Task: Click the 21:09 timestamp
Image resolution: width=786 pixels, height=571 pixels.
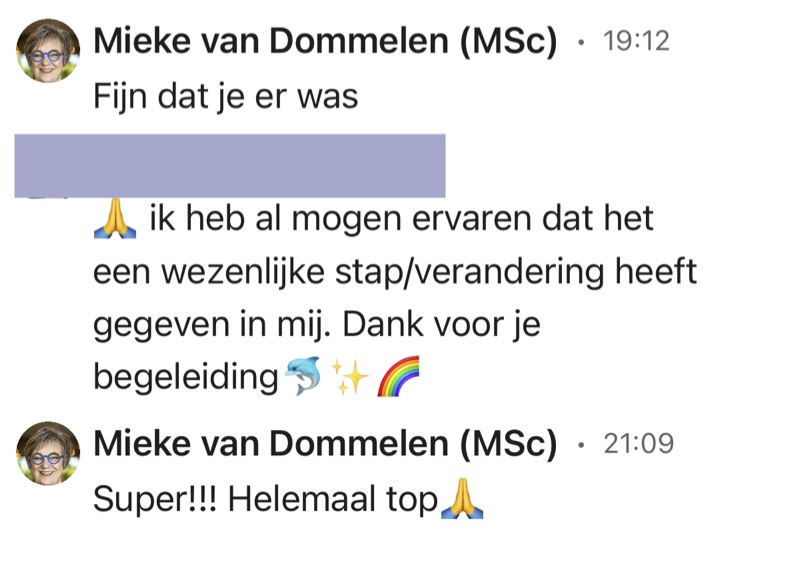Action: 639,444
